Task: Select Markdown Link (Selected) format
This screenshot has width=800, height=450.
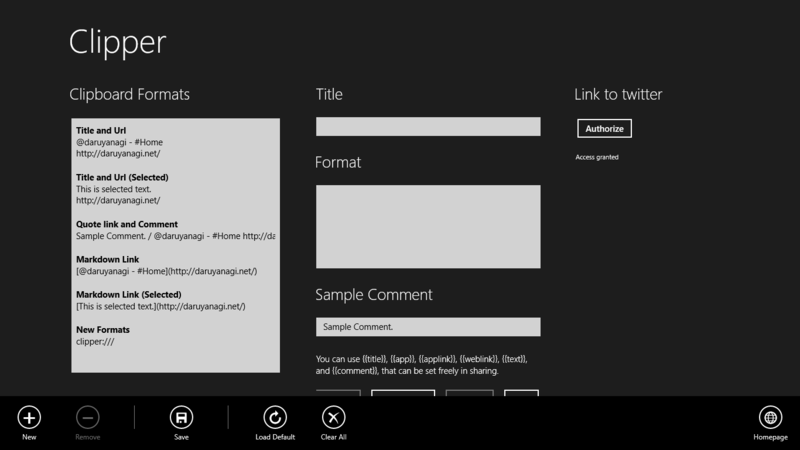Action: coord(176,301)
